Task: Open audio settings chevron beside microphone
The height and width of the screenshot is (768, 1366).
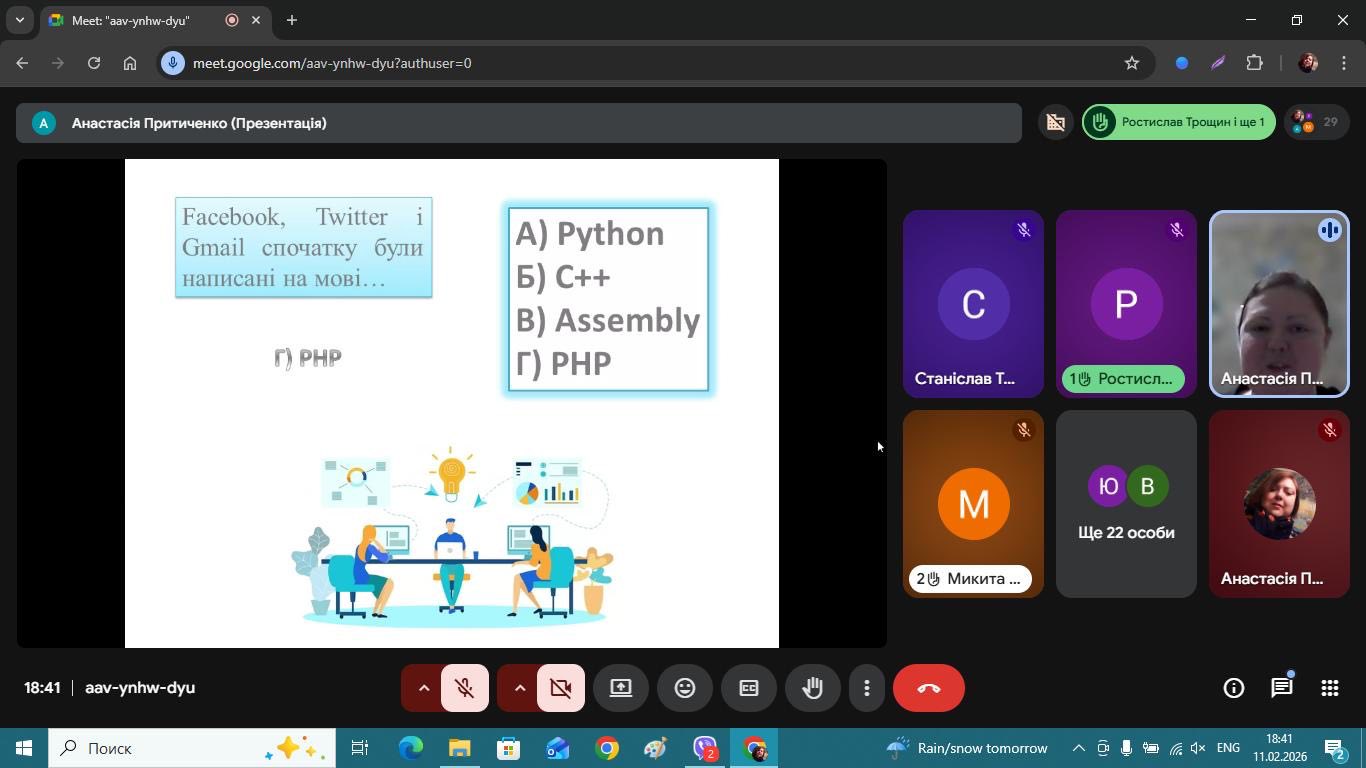Action: (422, 688)
